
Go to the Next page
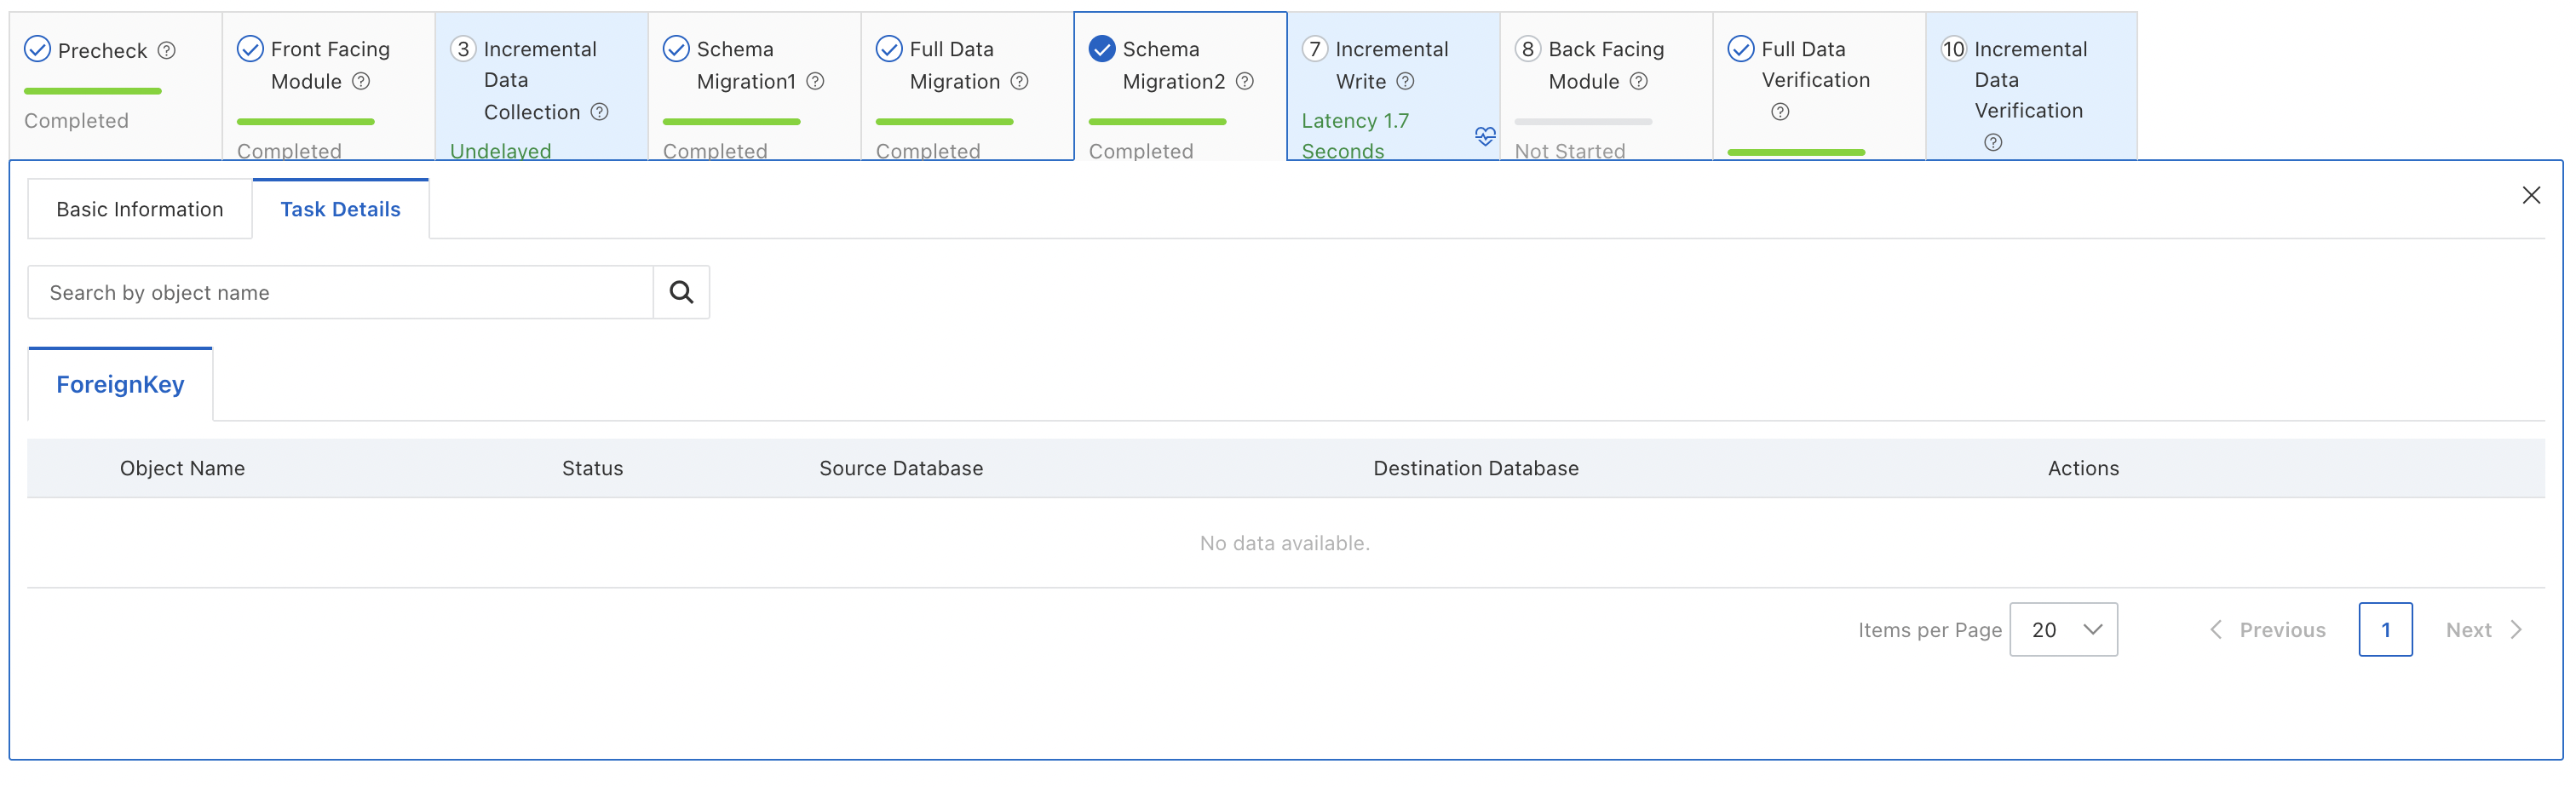[x=2484, y=630]
